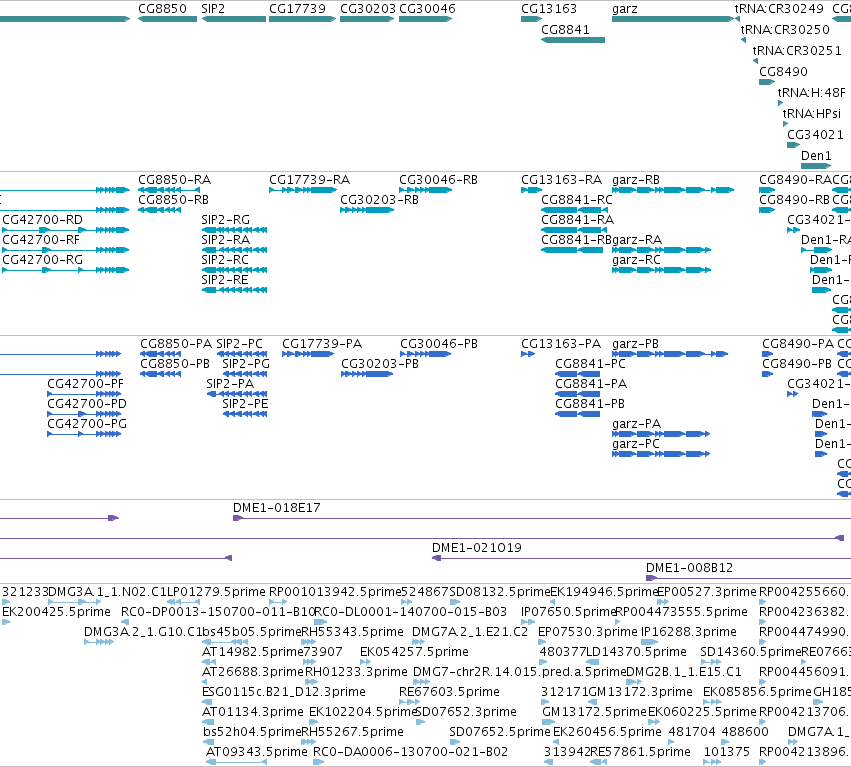
Task: Click the garz-PA CDS label
Action: click(x=636, y=424)
